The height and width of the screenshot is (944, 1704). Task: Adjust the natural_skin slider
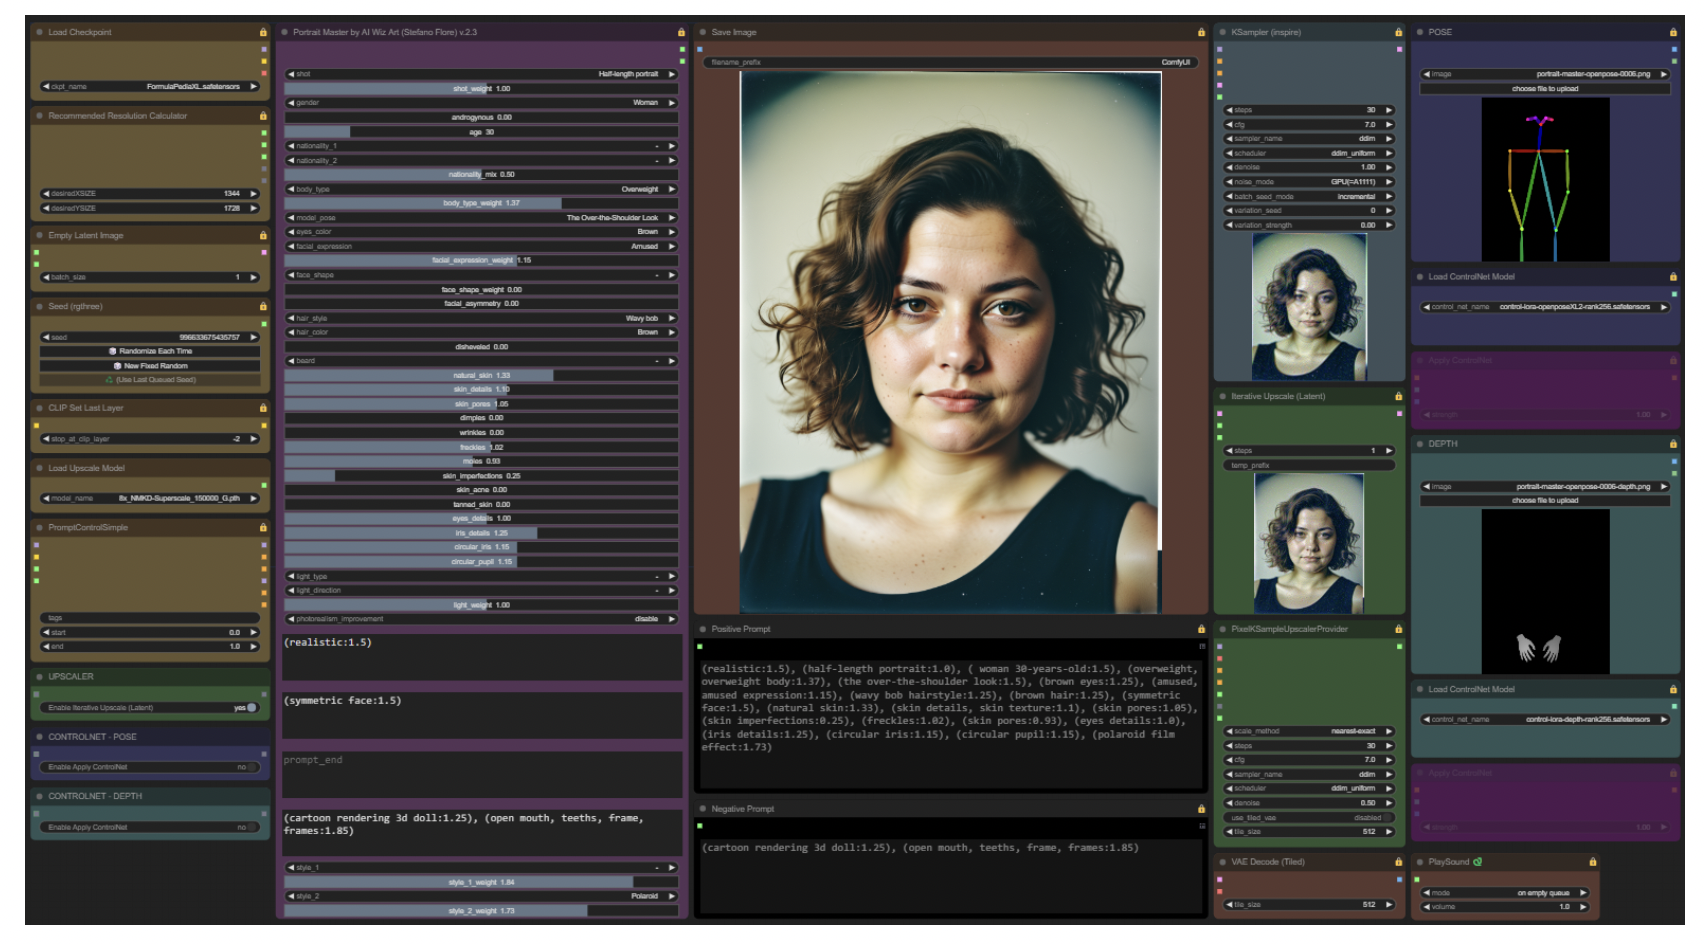(x=481, y=375)
